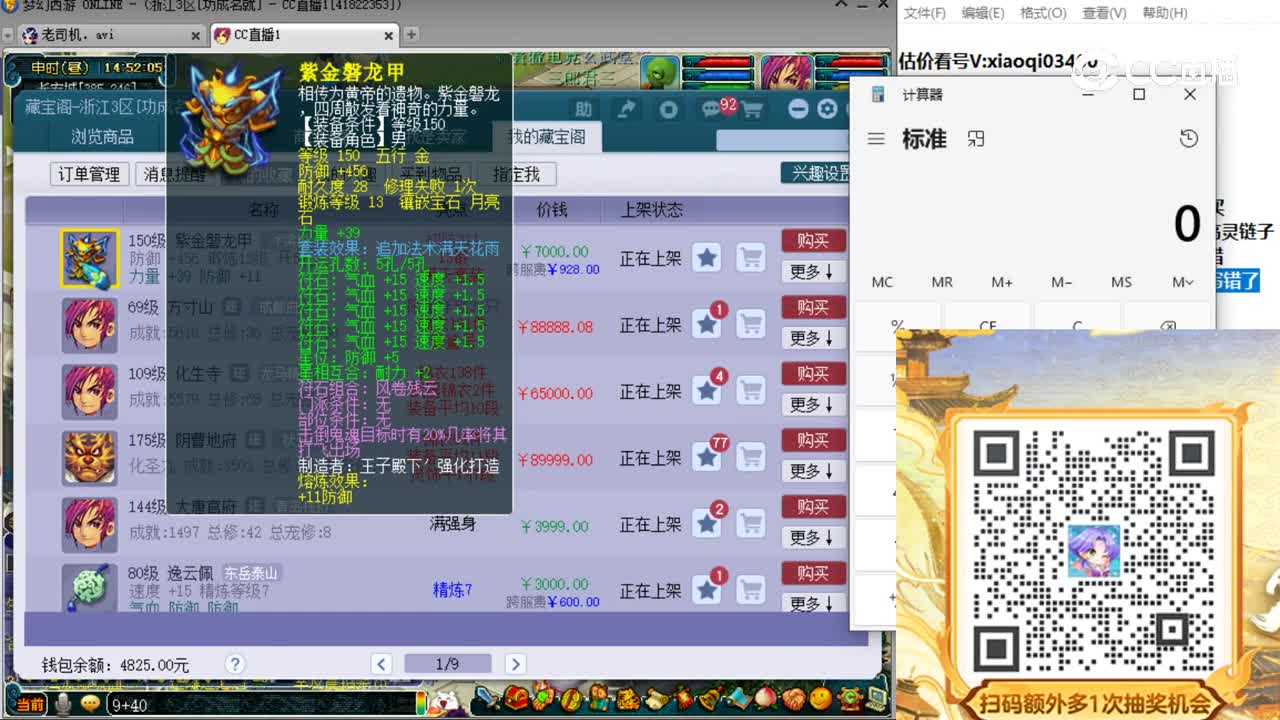Screen dimensions: 1280x720
Task: Open the gear settings icon in header
Action: (x=827, y=110)
